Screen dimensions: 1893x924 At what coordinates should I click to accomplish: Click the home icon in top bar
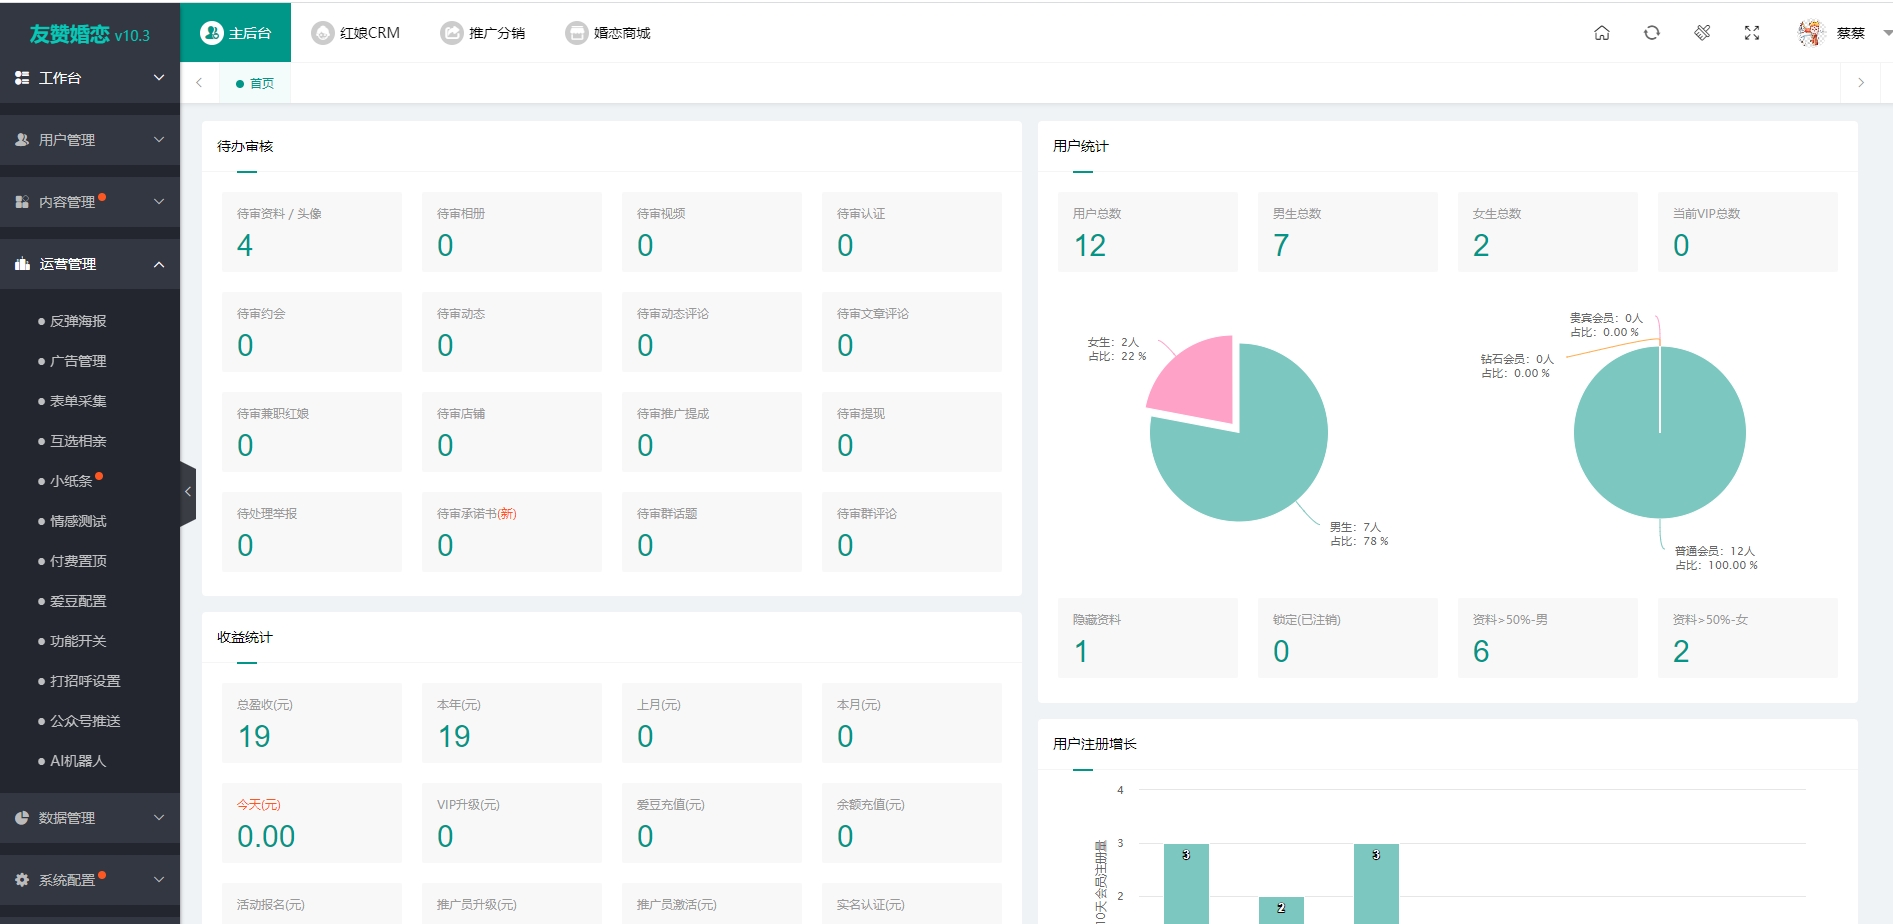coord(1602,33)
